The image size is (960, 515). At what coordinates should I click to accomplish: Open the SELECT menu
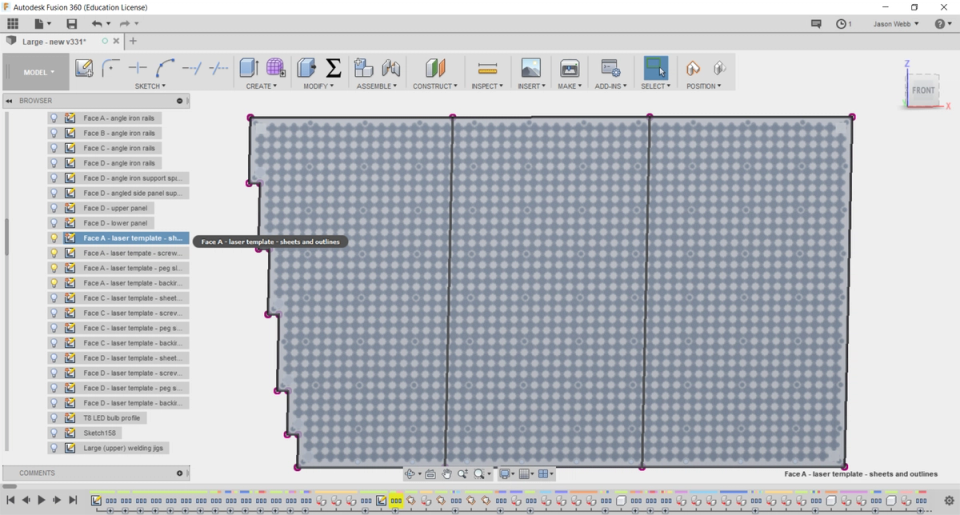tap(656, 86)
